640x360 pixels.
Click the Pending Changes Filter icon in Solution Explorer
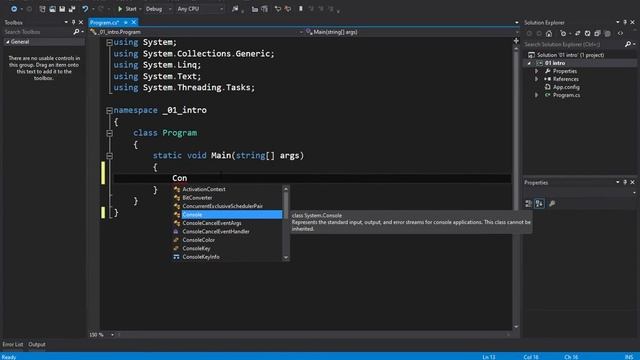(563, 33)
